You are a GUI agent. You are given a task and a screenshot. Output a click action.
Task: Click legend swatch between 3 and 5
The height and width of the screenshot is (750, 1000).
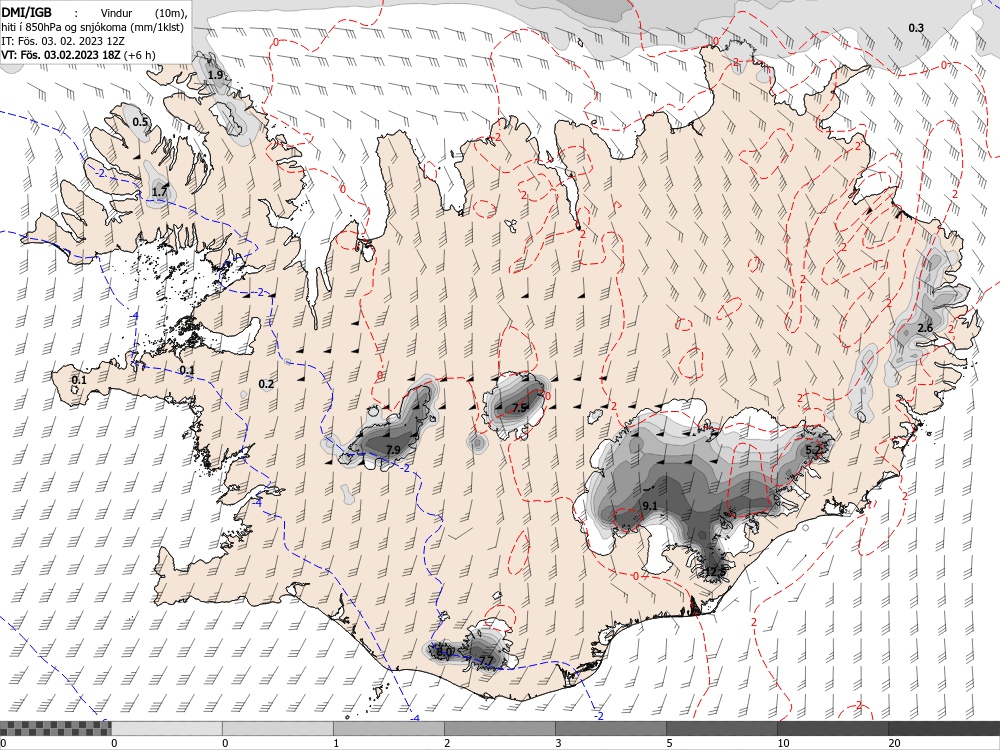click(610, 728)
